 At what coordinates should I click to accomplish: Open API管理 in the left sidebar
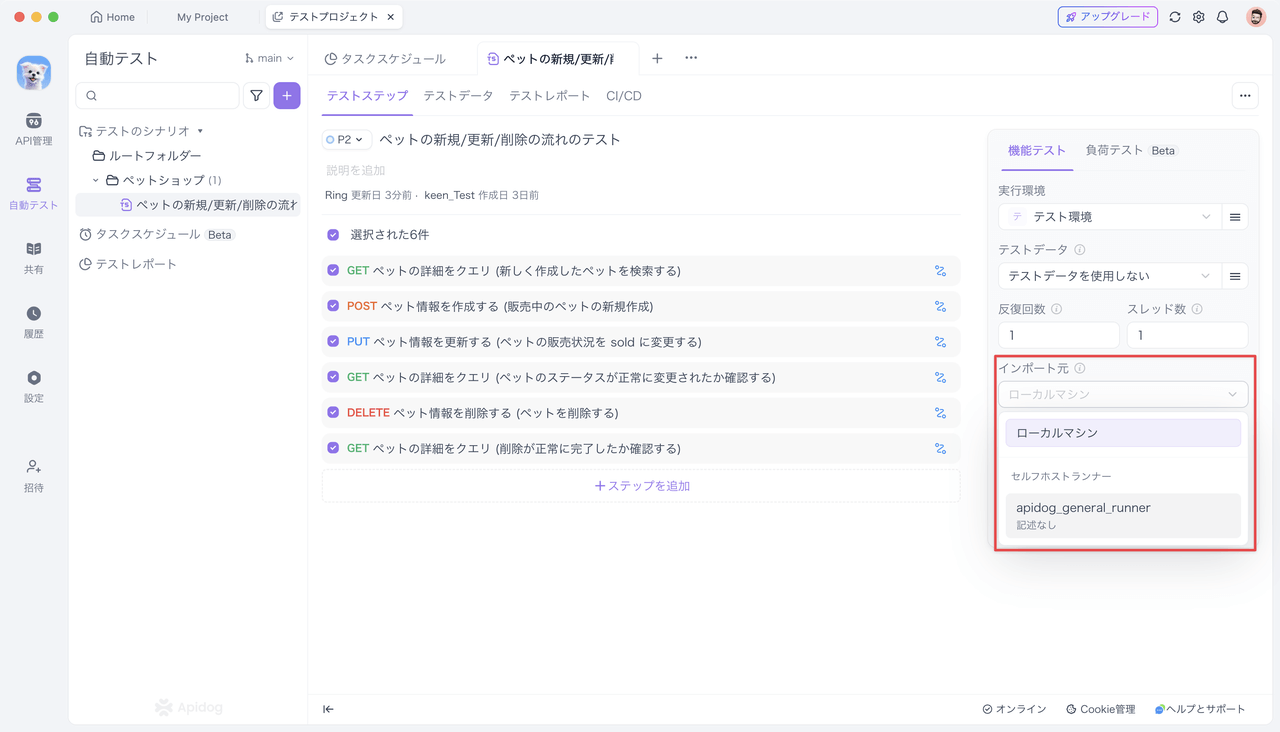coord(34,130)
